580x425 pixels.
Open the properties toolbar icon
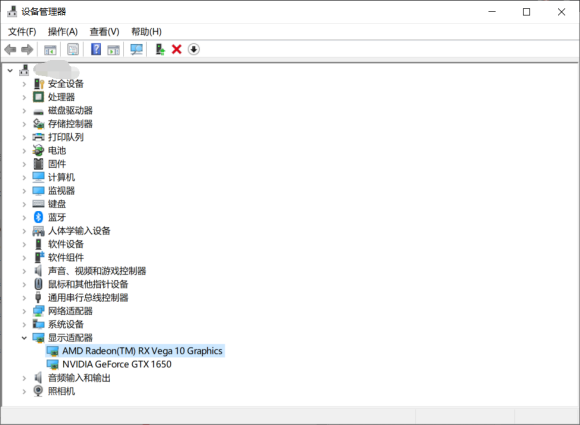(73, 49)
